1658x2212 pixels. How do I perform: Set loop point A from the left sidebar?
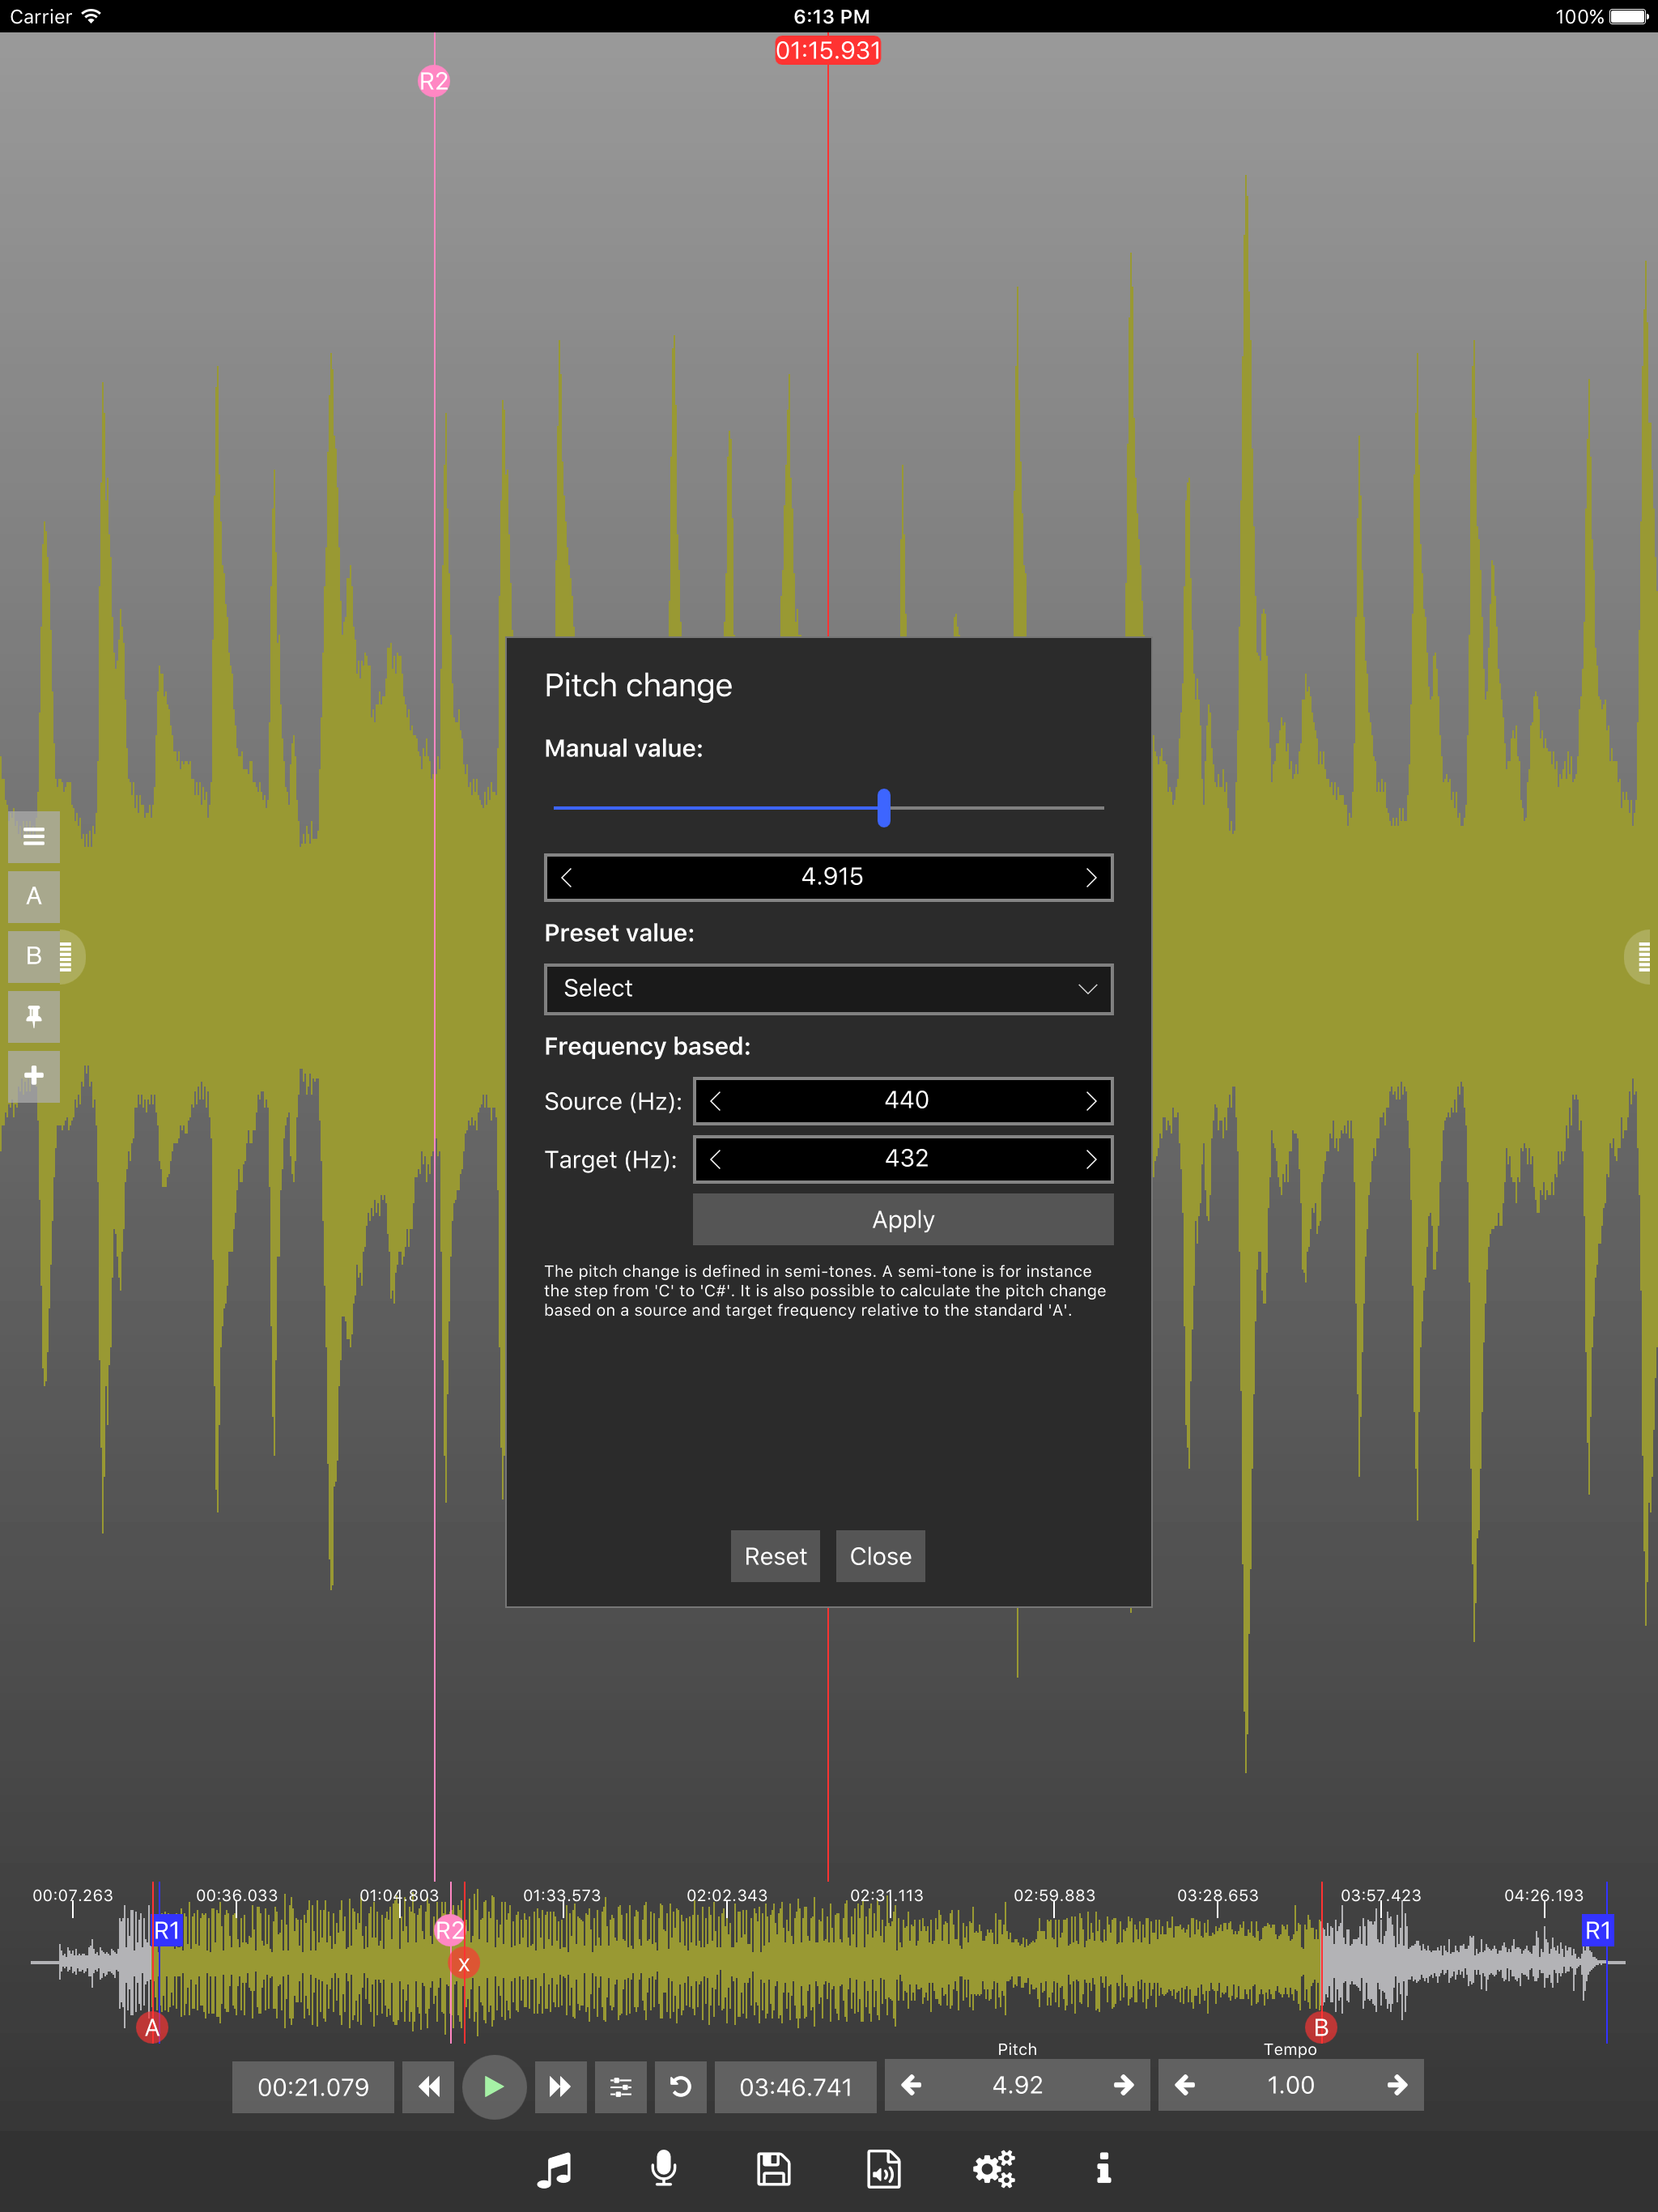pyautogui.click(x=34, y=897)
